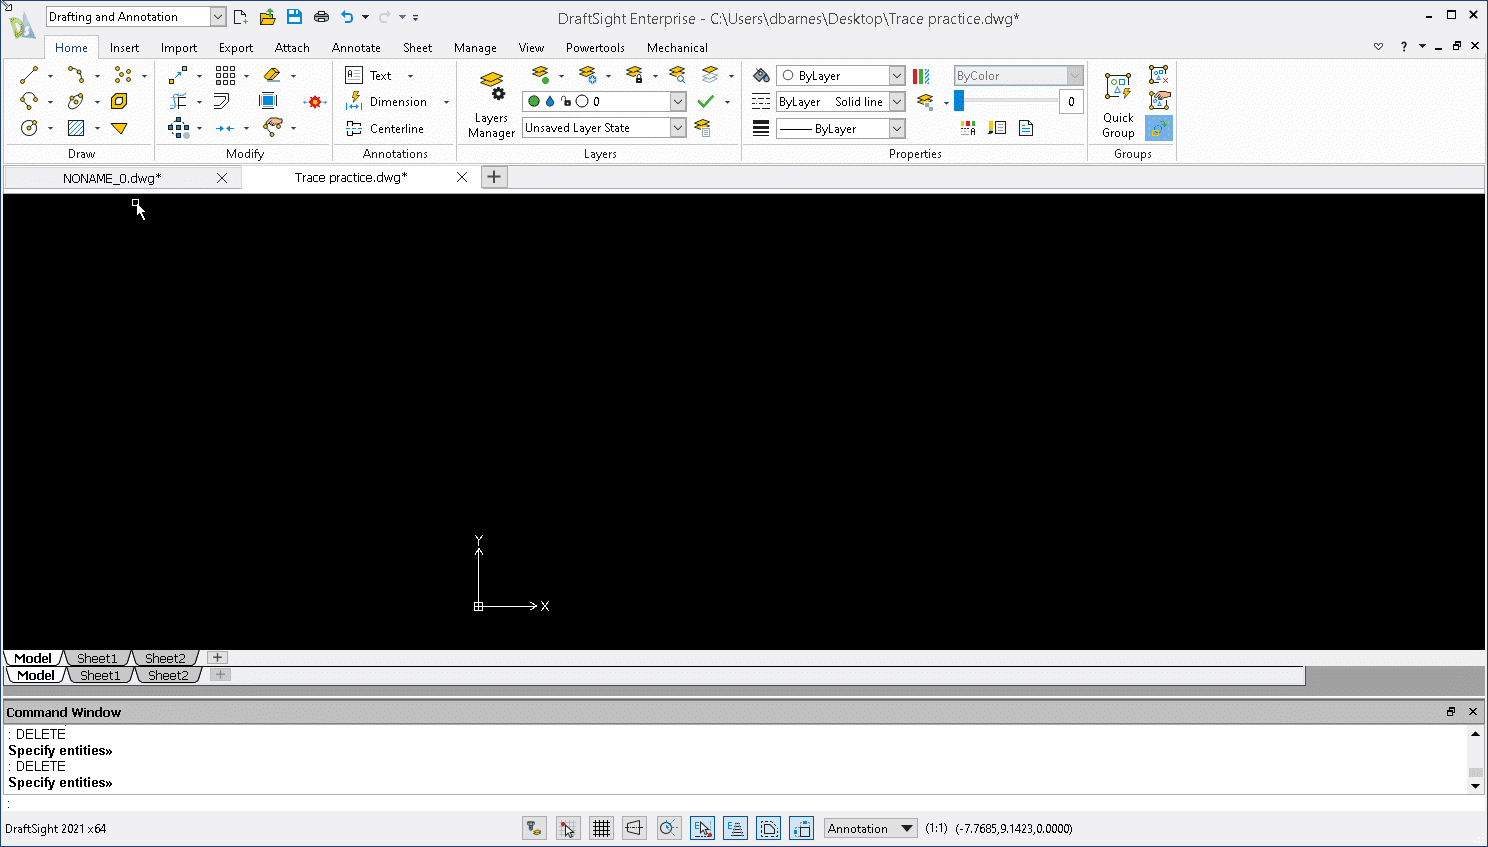Viewport: 1488px width, 847px height.
Task: Click the Undo arrow icon
Action: 347,17
